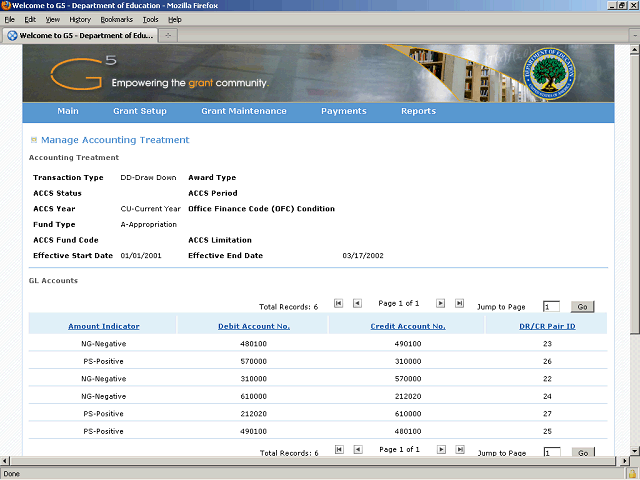Click the top Go button
640x480 pixels.
(x=582, y=307)
